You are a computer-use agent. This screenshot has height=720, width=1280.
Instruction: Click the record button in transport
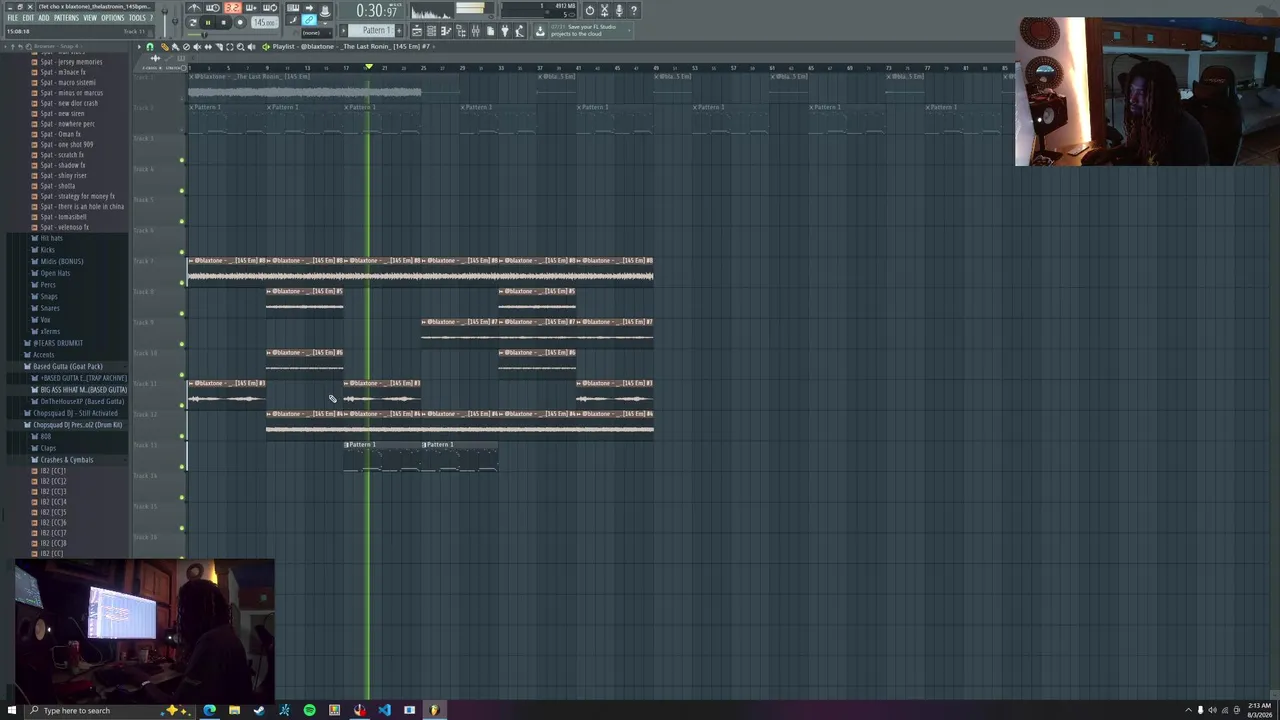240,23
